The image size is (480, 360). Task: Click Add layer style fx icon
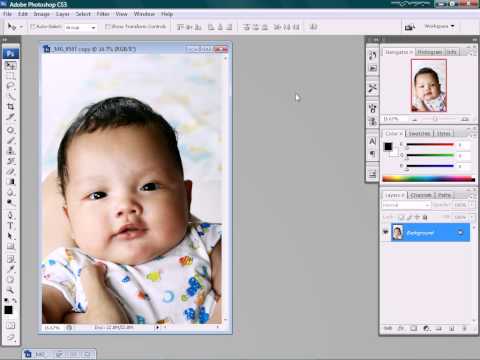[401, 328]
